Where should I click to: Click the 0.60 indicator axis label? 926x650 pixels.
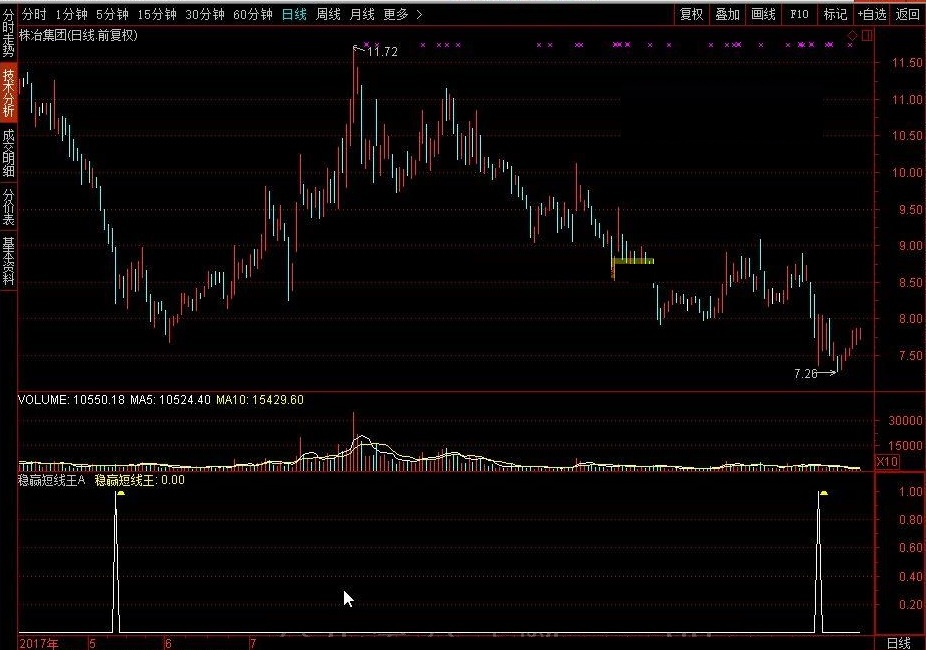pos(910,548)
